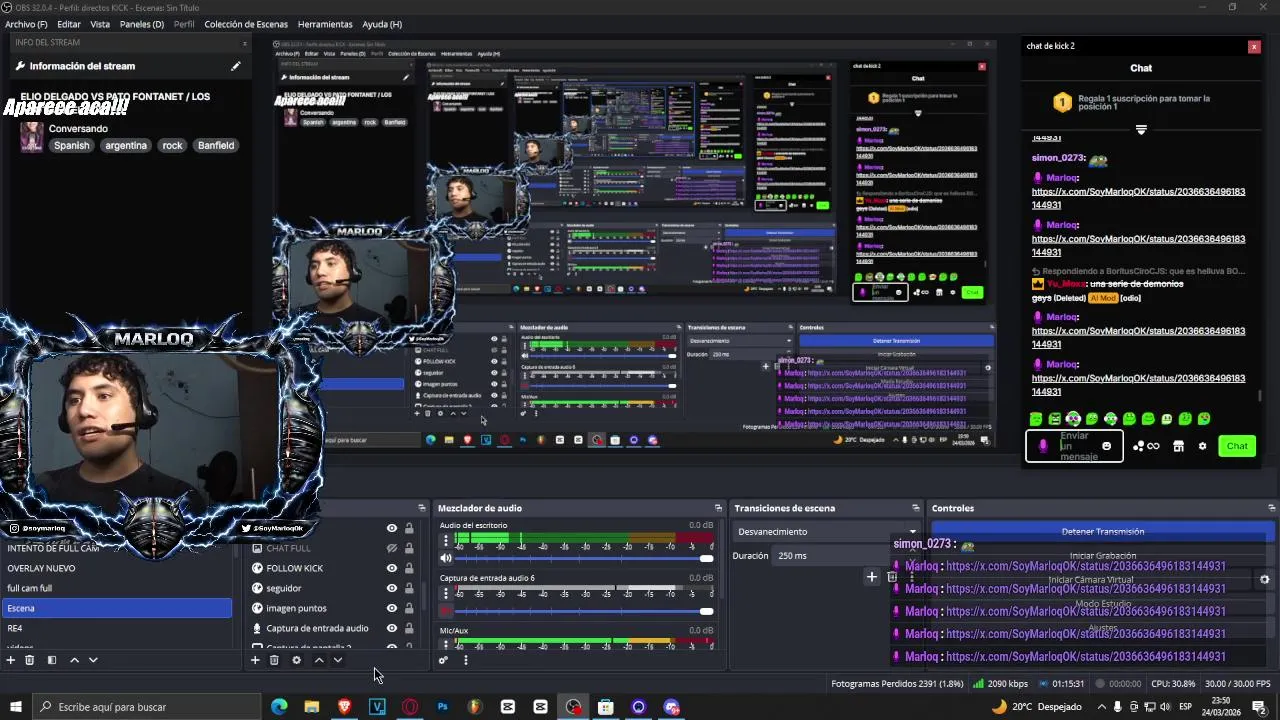Show the hidden CHAT FULL source
The width and height of the screenshot is (1280, 720).
(392, 548)
